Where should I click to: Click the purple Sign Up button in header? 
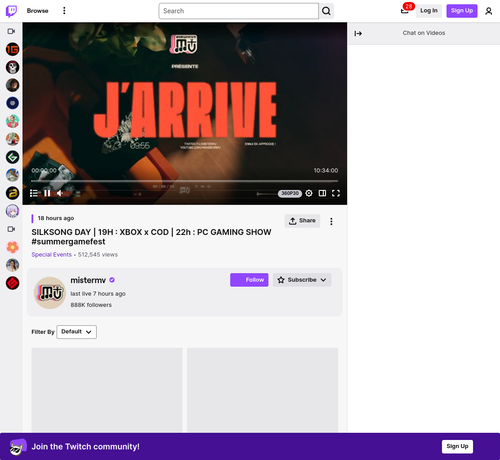[x=462, y=11]
